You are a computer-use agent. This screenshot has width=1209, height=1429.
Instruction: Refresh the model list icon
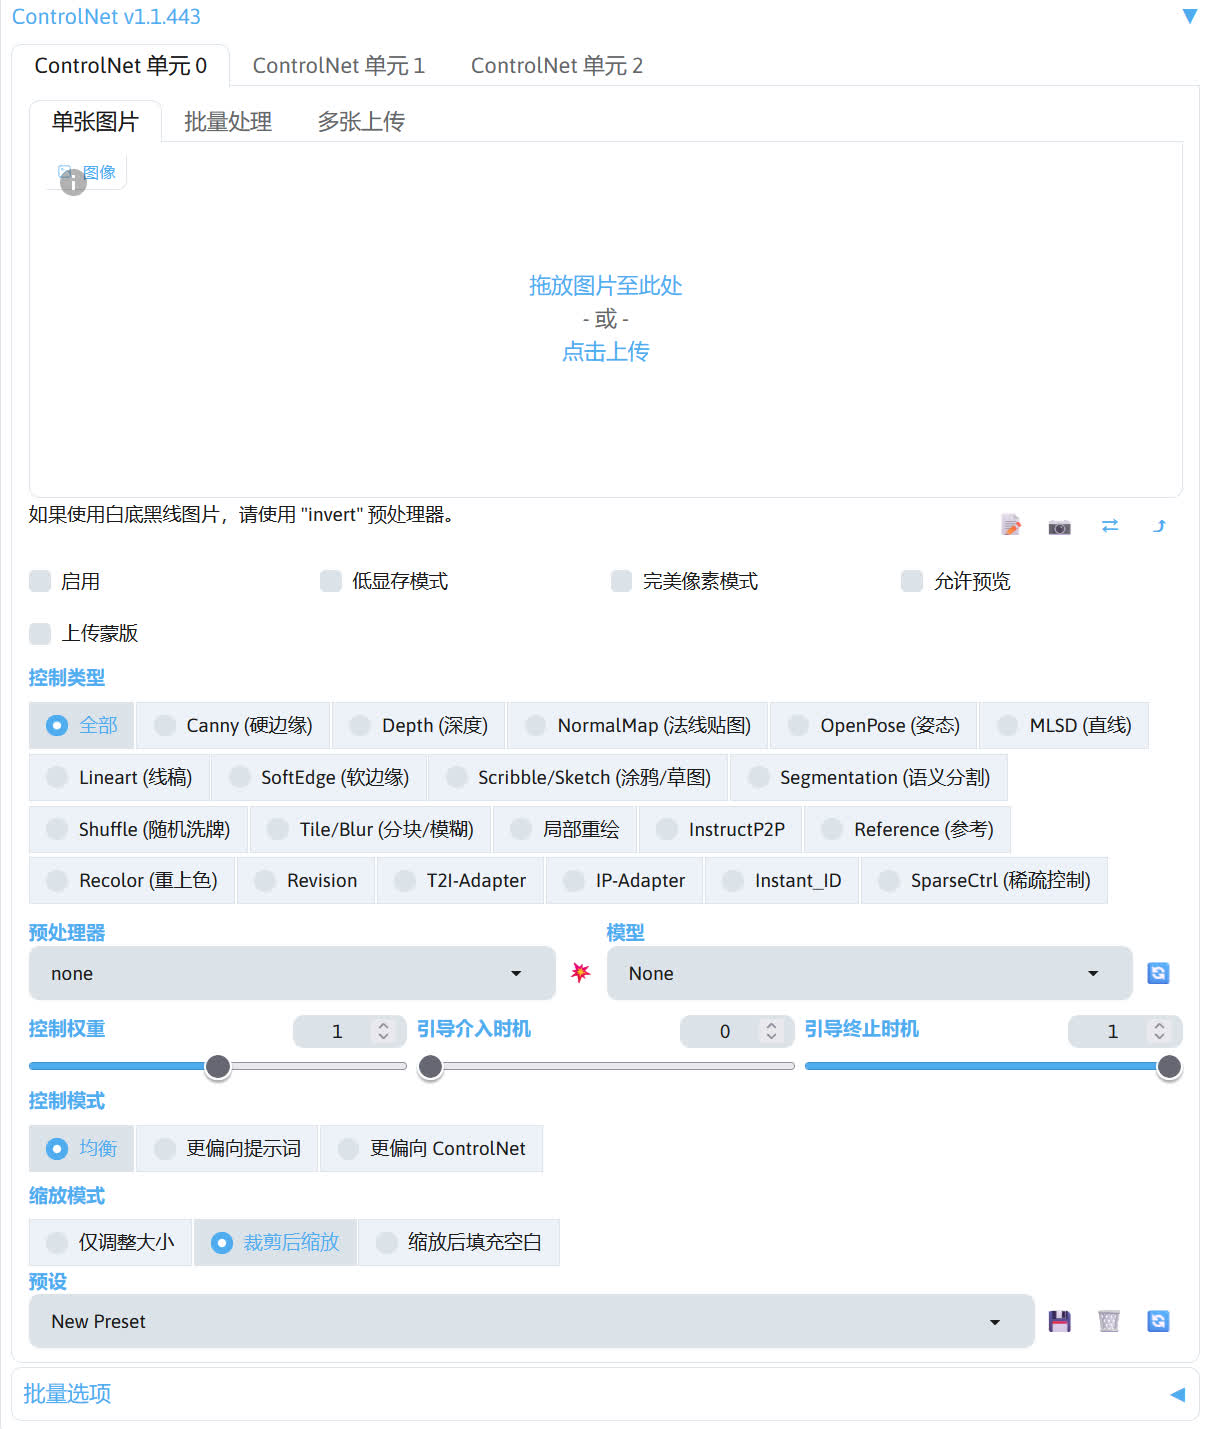point(1157,972)
